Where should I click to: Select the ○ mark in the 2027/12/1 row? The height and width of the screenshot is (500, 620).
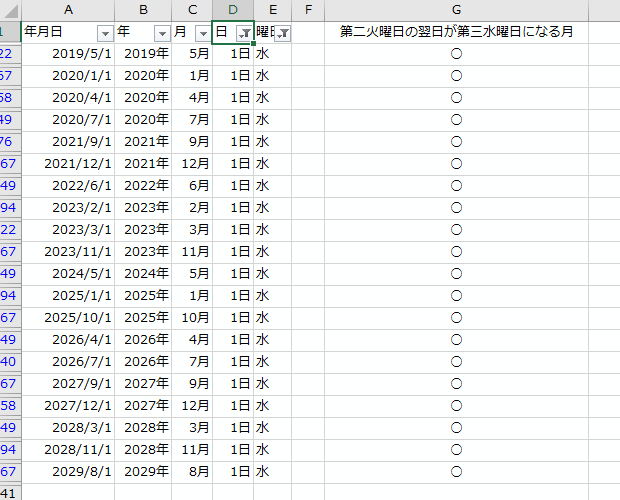(x=456, y=406)
